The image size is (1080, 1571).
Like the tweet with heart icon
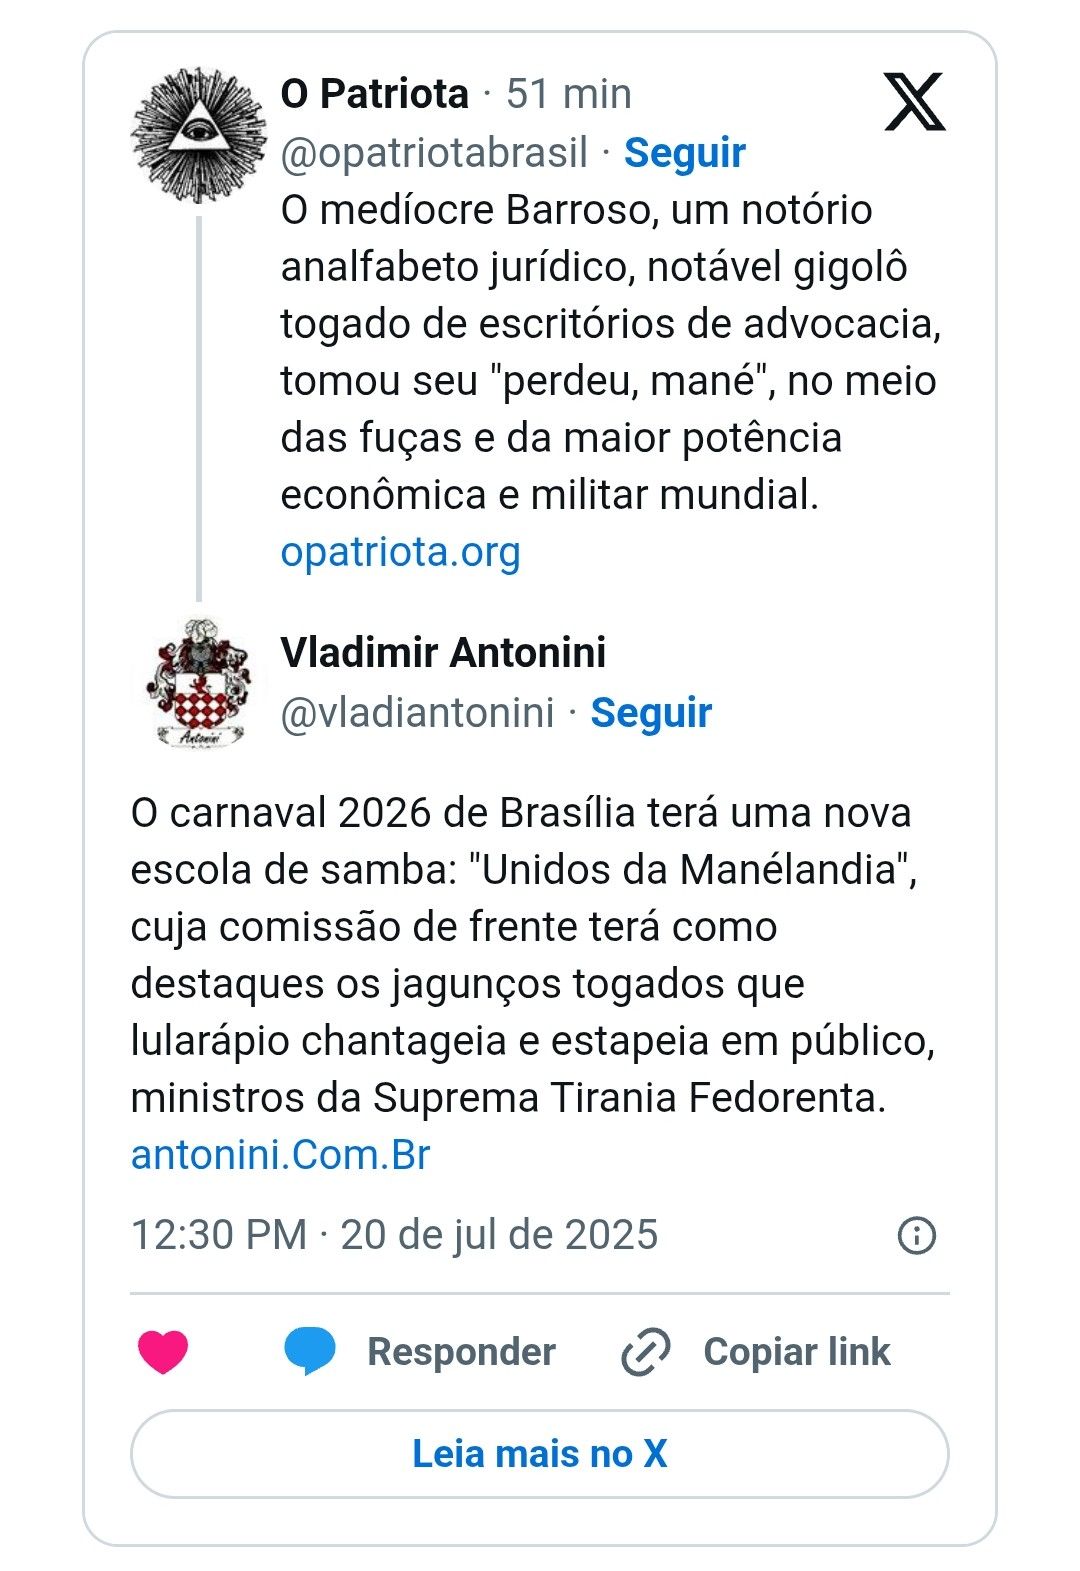(163, 1352)
